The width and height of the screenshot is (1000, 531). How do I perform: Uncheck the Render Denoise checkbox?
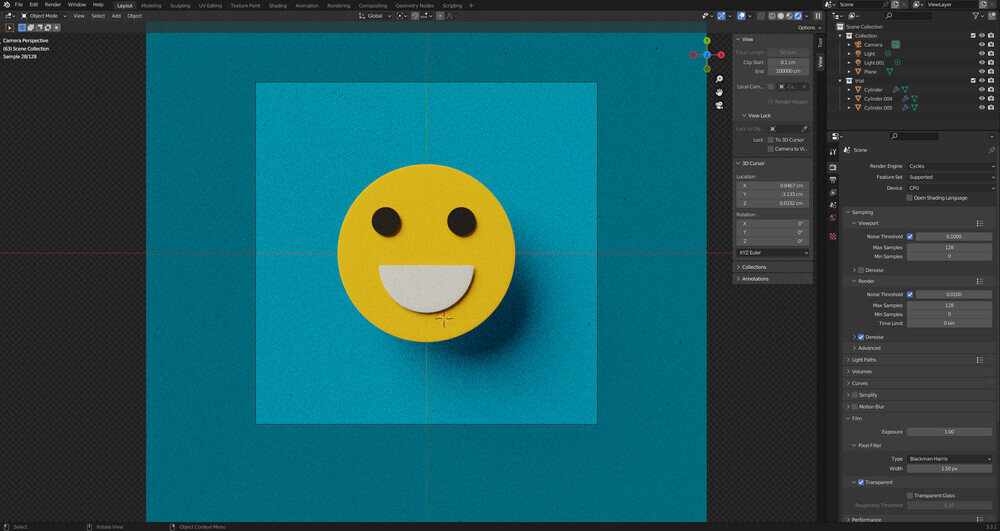pyautogui.click(x=860, y=337)
